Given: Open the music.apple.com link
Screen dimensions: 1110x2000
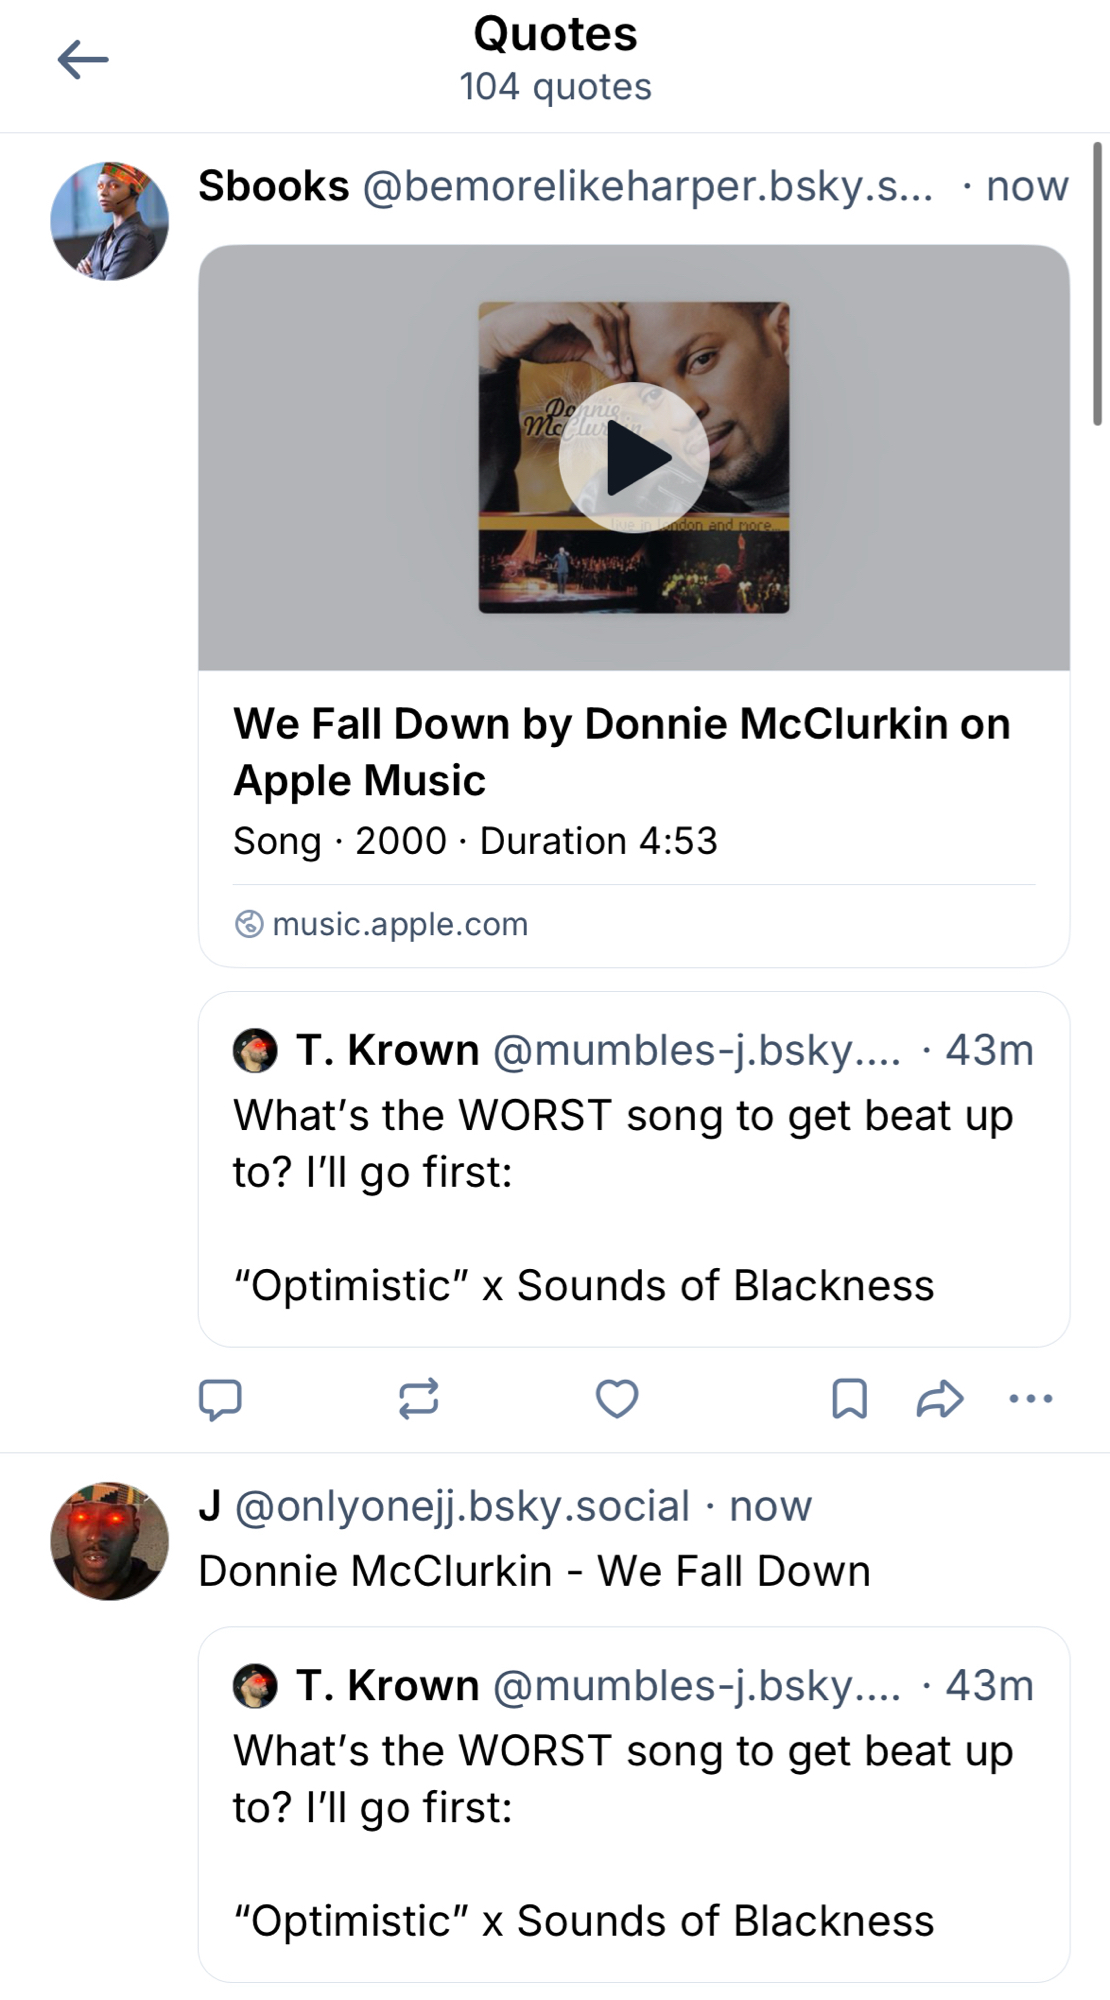Looking at the screenshot, I should coord(399,924).
